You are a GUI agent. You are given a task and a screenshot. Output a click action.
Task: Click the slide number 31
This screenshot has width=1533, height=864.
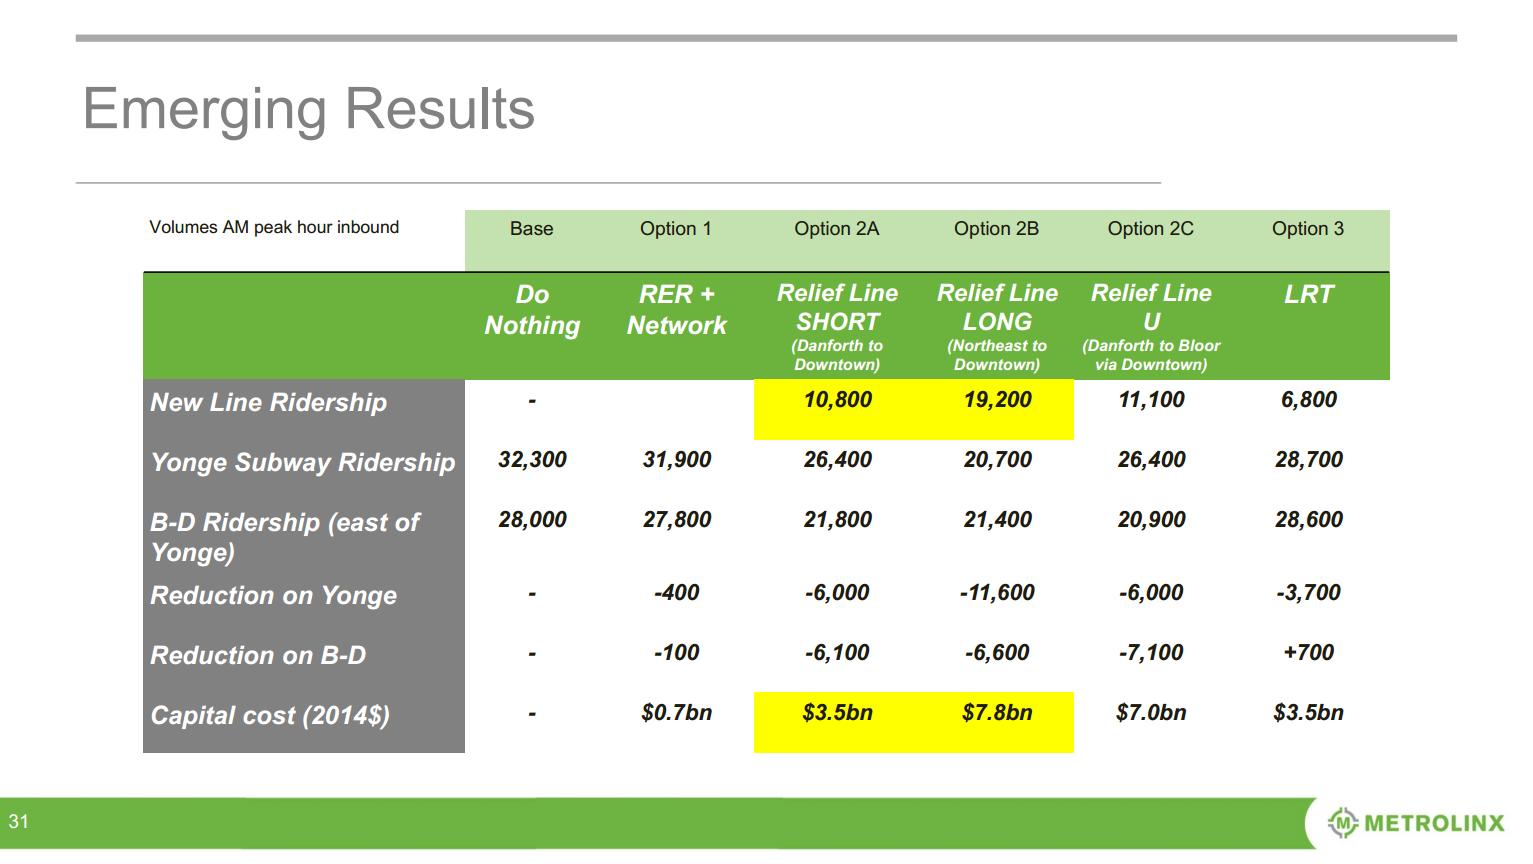click(19, 822)
